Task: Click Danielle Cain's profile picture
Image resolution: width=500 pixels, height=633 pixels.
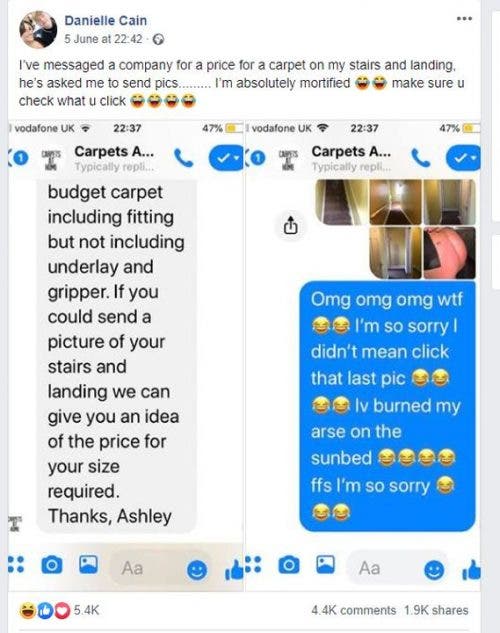Action: (x=38, y=29)
